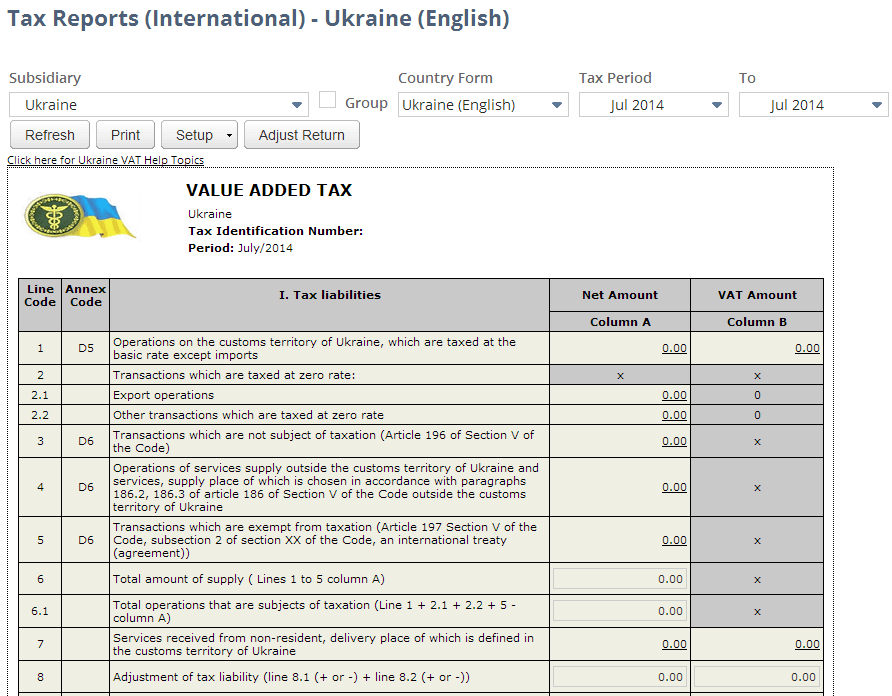Open the Tax Period dropdown
Image resolution: width=892 pixels, height=696 pixels.
pyautogui.click(x=654, y=105)
